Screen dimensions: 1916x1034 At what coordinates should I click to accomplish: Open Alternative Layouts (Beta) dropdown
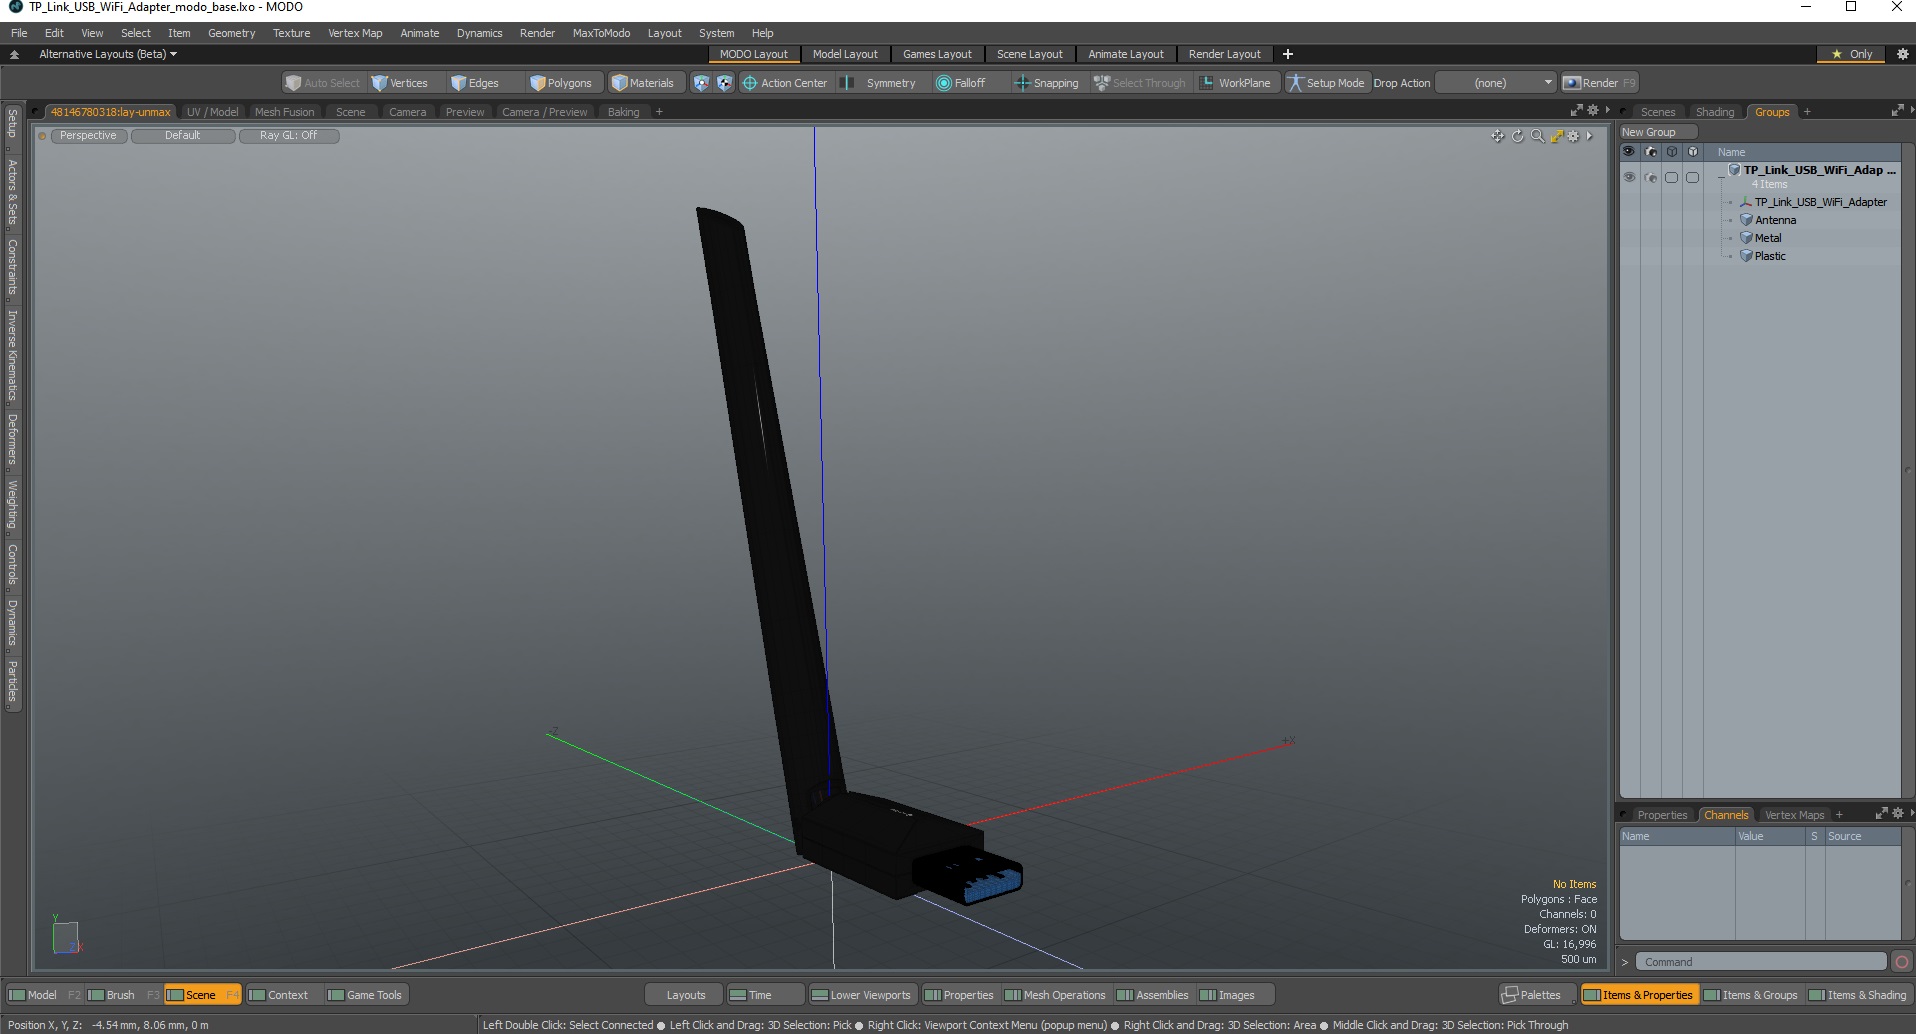pos(108,54)
